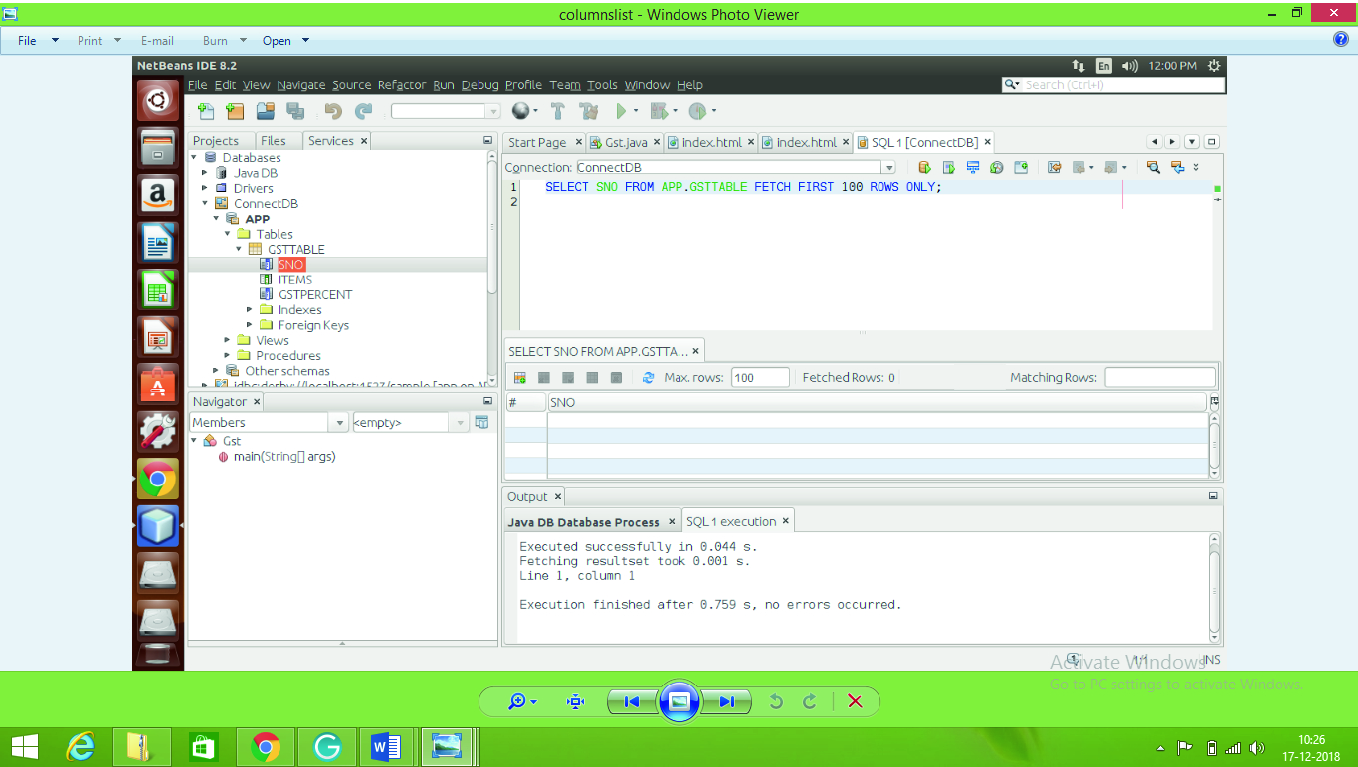Expand the Drivers tree node
The width and height of the screenshot is (1358, 767).
[x=205, y=188]
